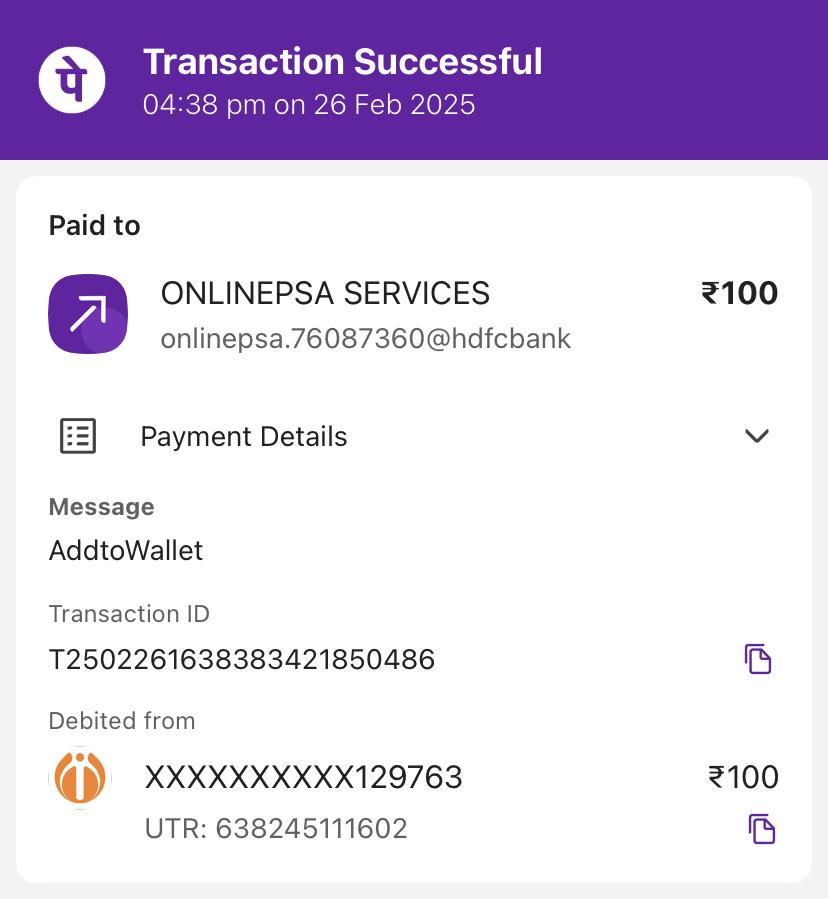Open the ONLINEPSA SERVICES payee name
Viewport: 828px width, 899px height.
325,293
